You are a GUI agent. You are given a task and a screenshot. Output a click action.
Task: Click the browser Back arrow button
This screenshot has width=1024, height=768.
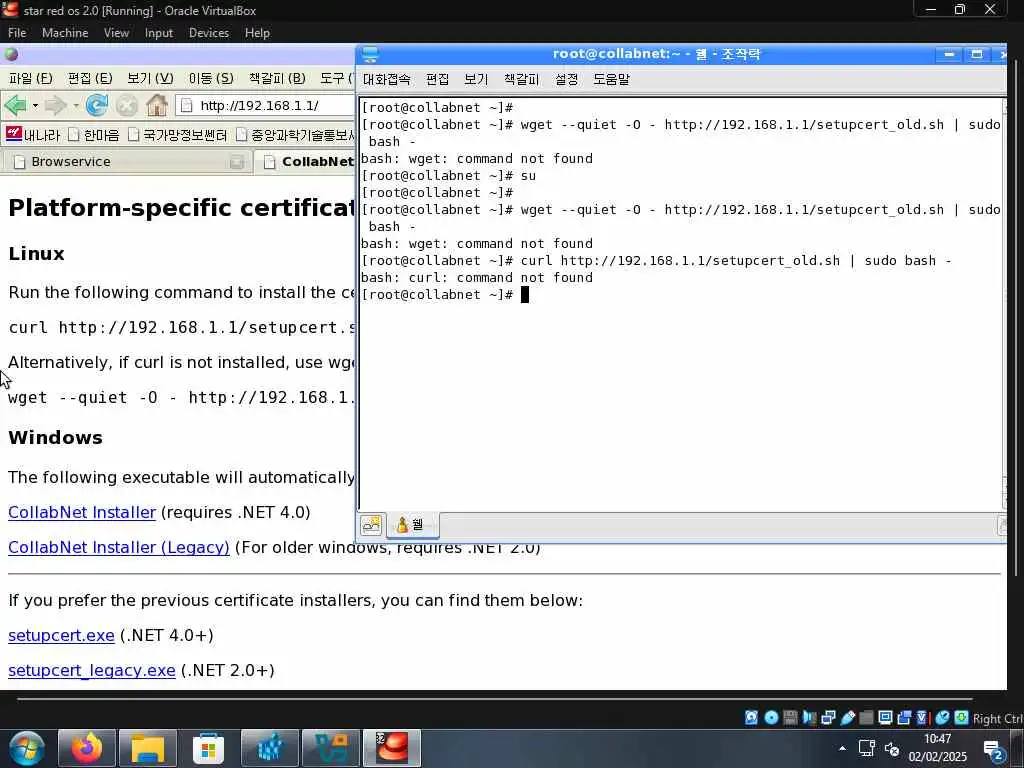click(15, 105)
